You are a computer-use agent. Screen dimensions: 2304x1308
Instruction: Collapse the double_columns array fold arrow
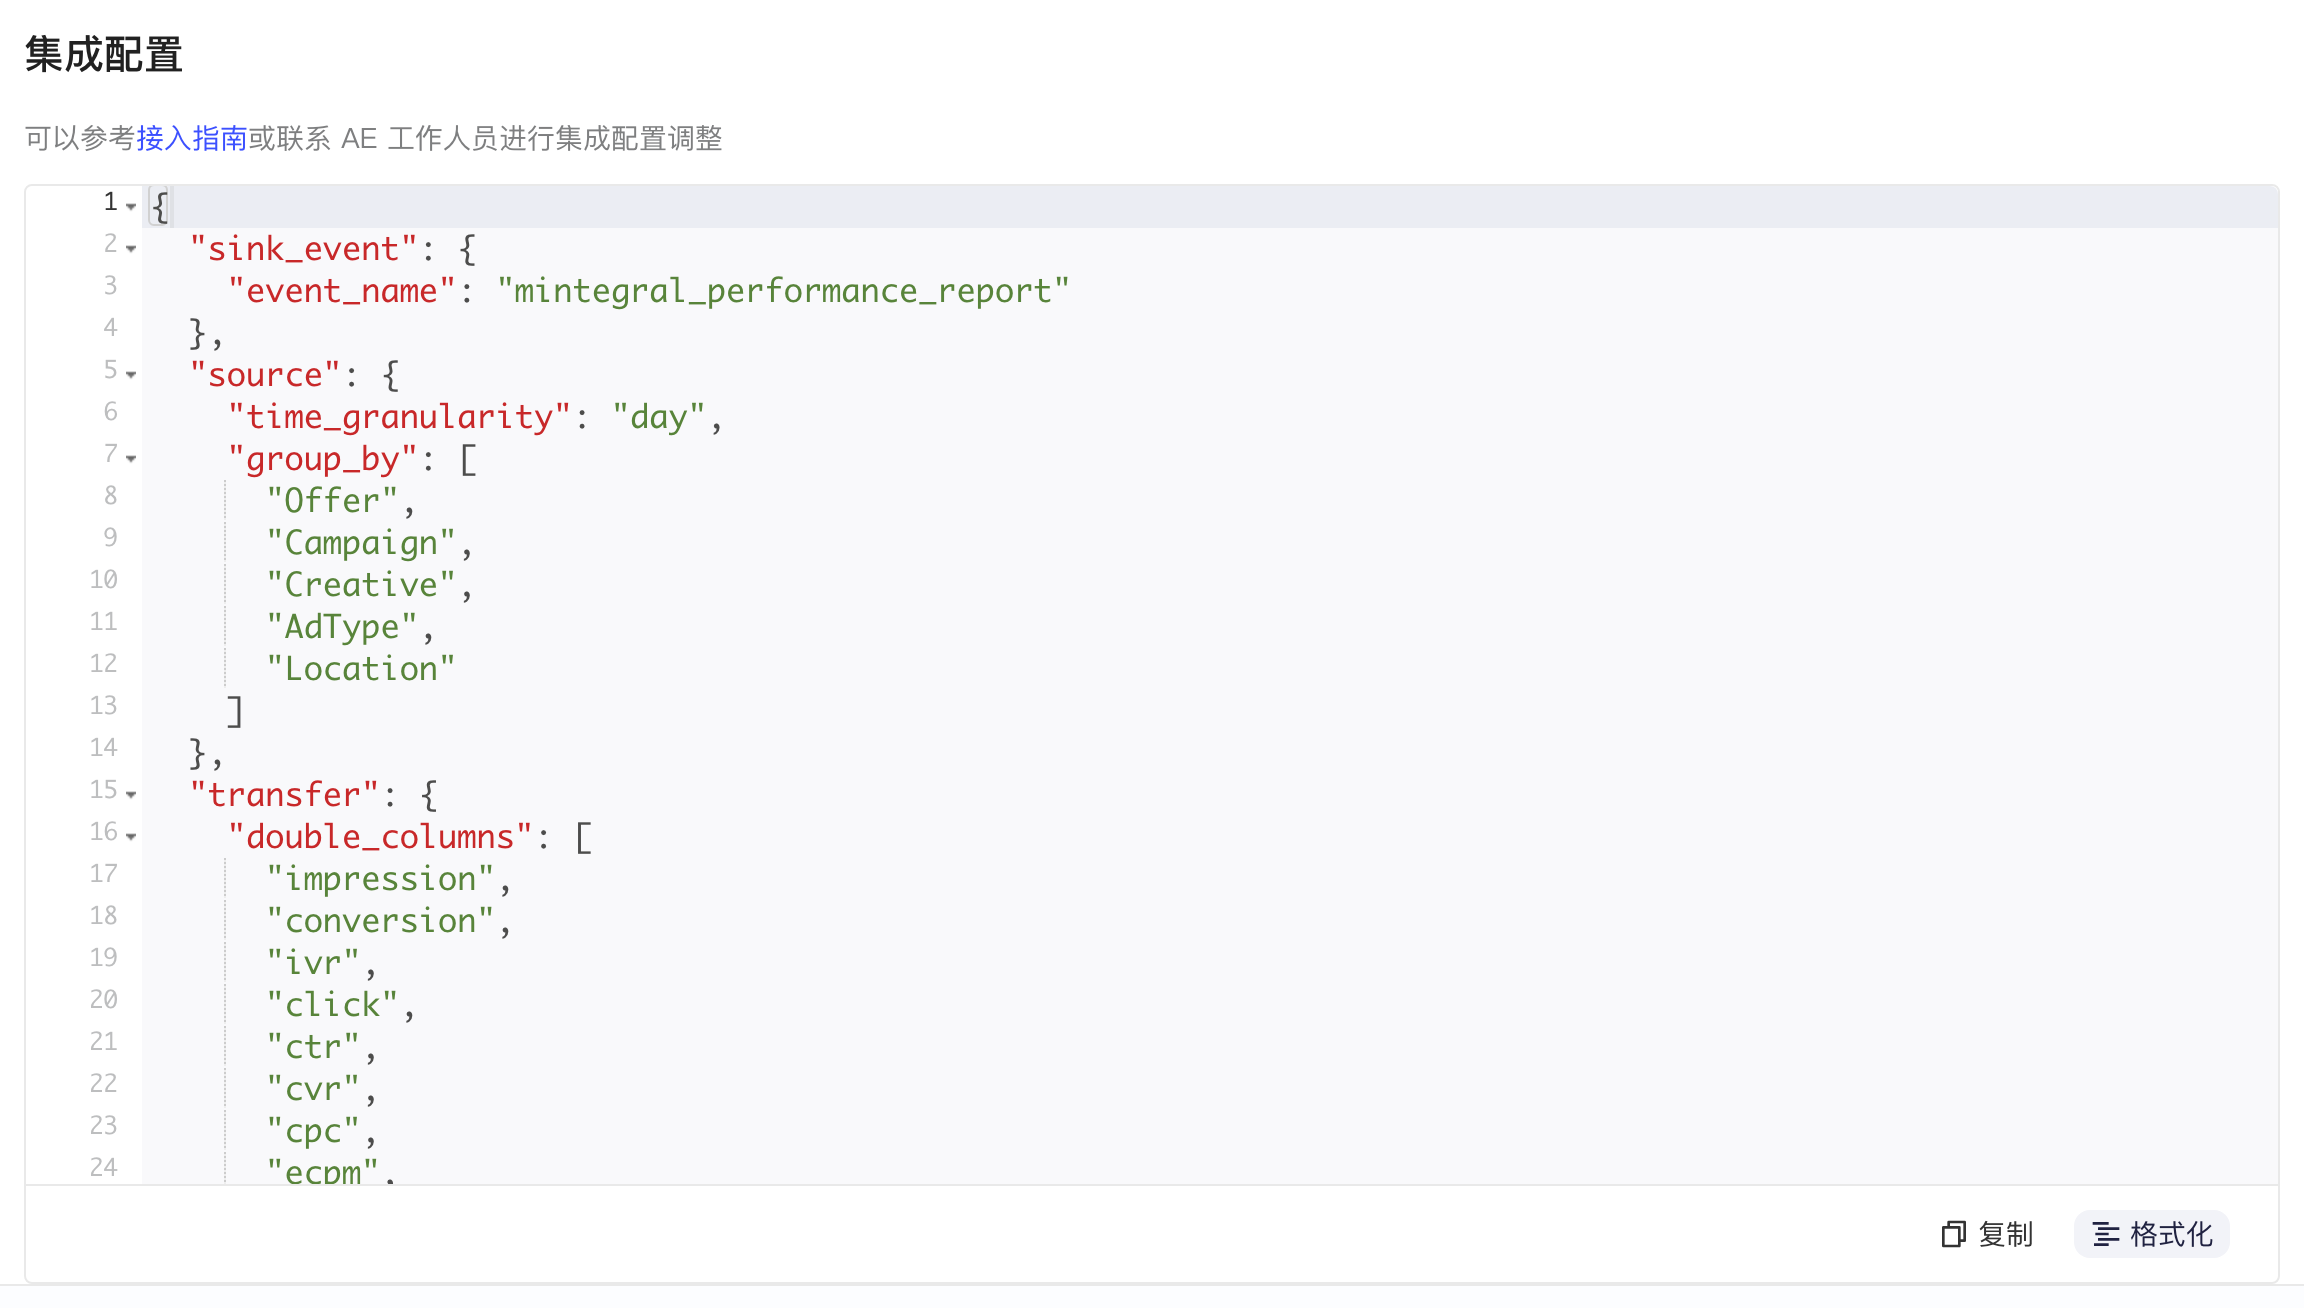(x=131, y=836)
